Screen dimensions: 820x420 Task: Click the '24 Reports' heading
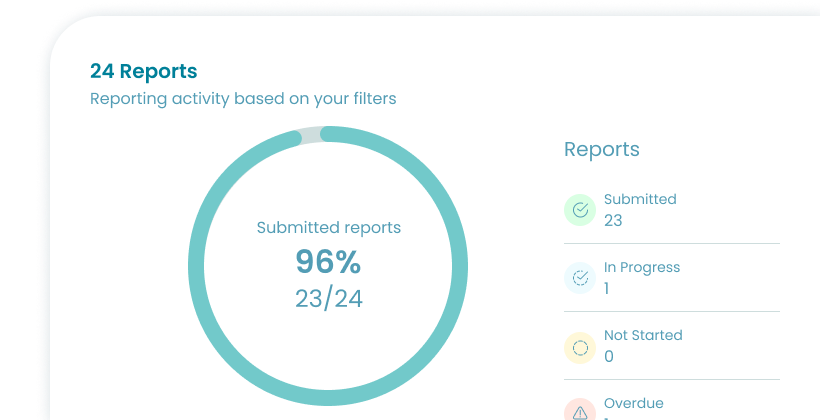coord(143,71)
